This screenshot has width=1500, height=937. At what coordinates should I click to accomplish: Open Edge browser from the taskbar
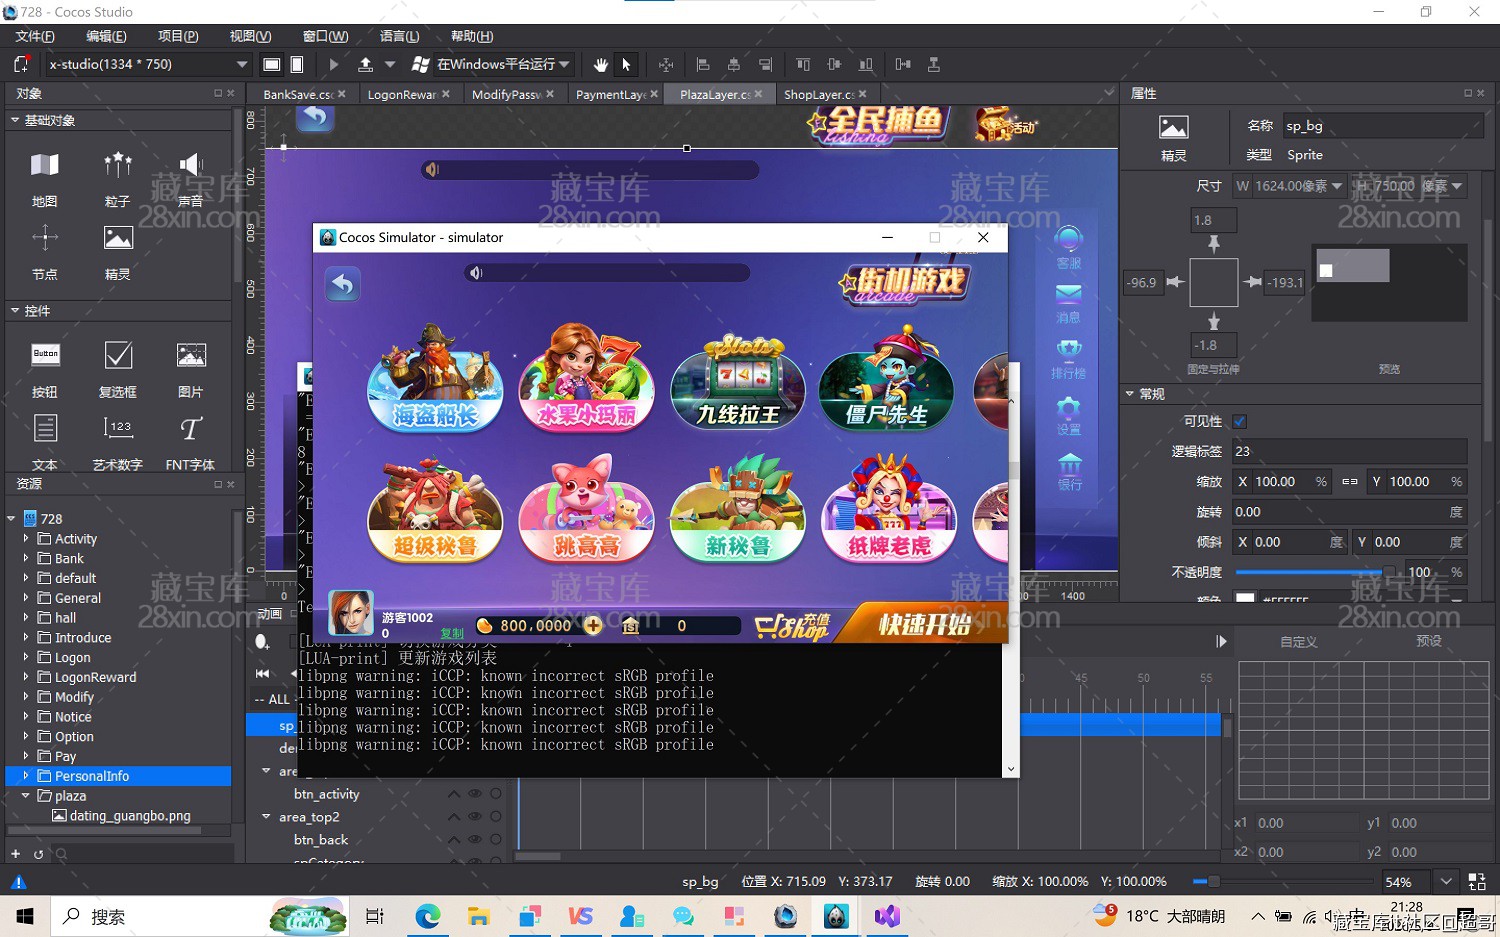pyautogui.click(x=427, y=916)
